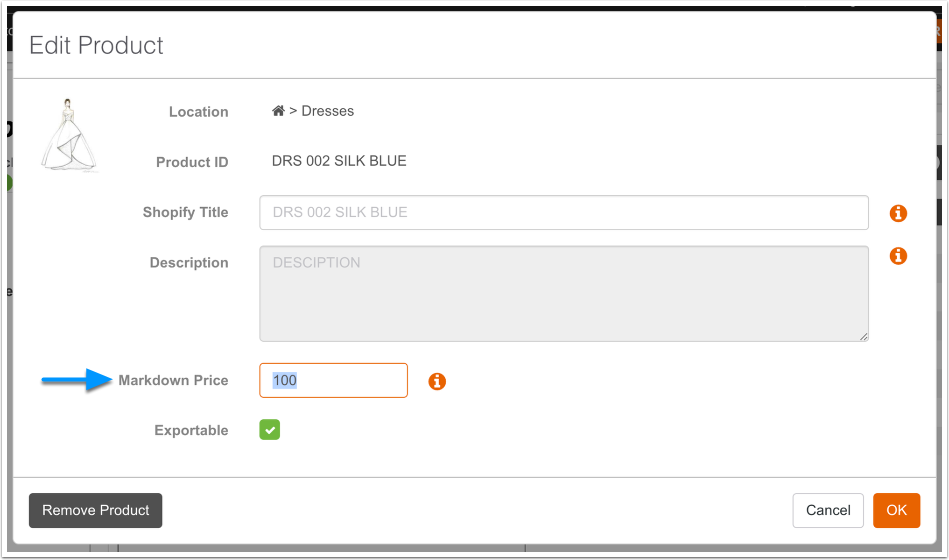Click the home icon in Location breadcrumb

point(278,111)
